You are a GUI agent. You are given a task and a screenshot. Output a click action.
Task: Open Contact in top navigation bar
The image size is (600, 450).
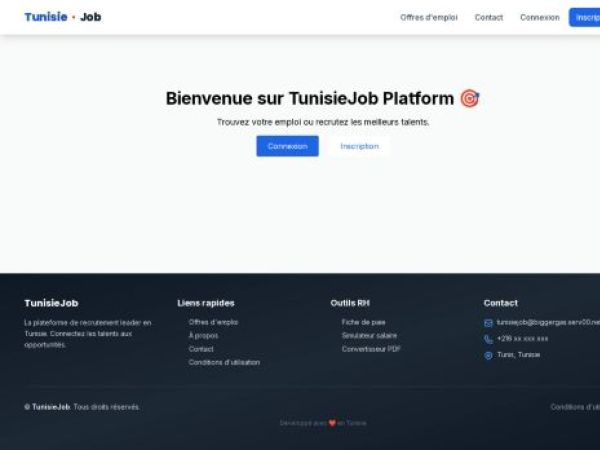click(489, 18)
